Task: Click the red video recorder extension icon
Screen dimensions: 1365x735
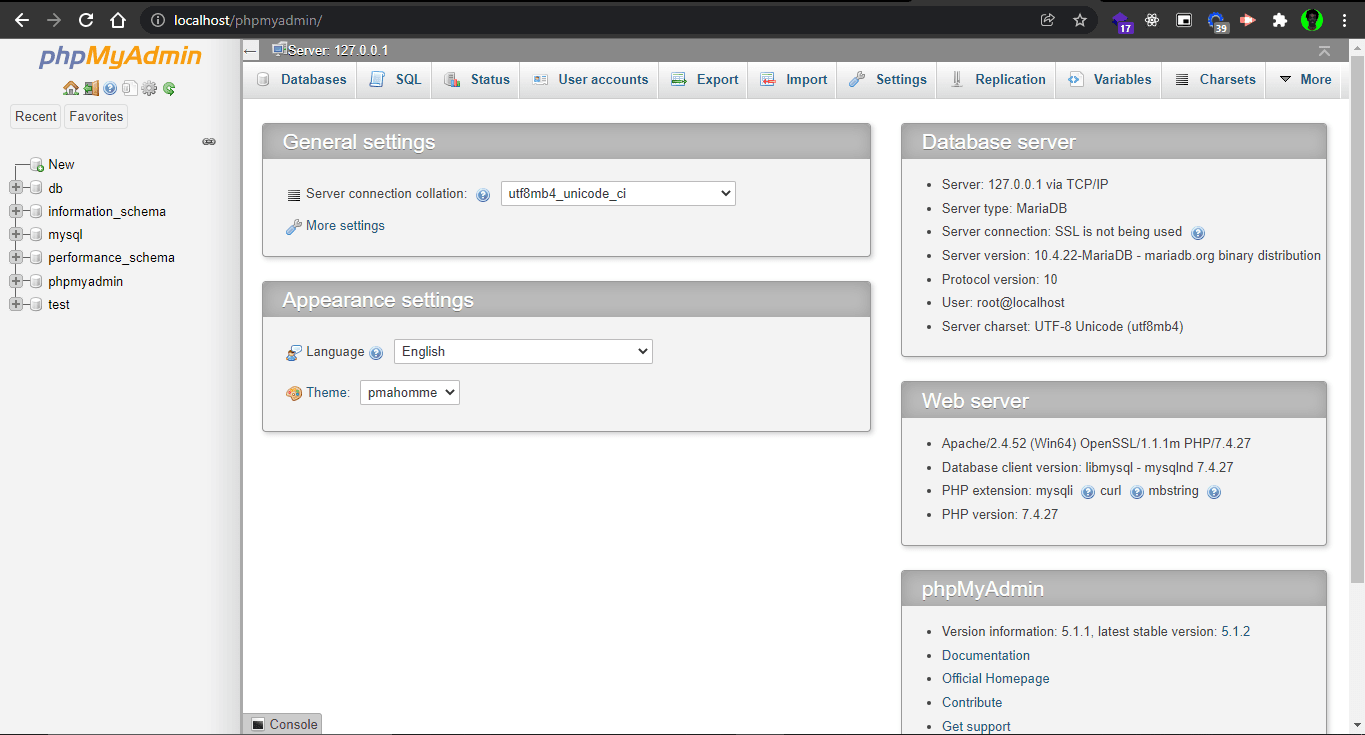Action: [x=1247, y=20]
